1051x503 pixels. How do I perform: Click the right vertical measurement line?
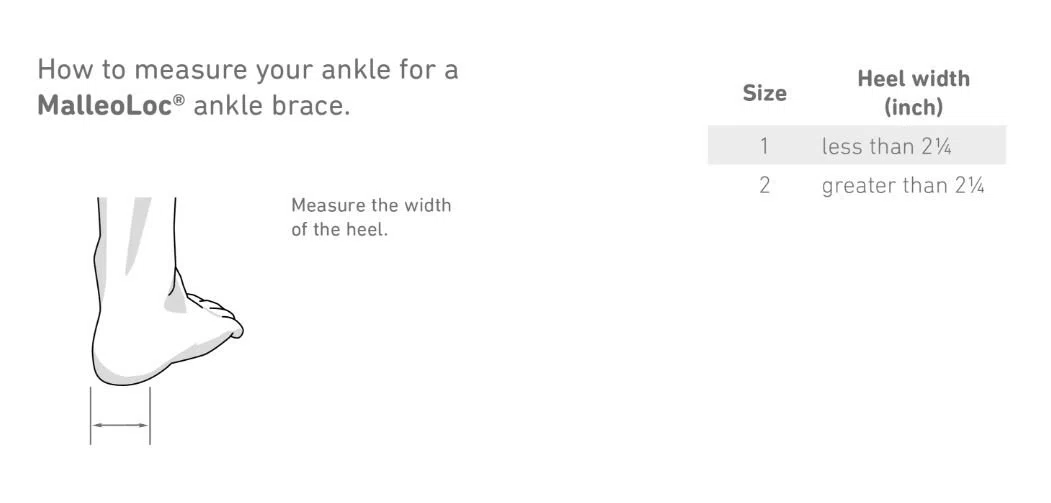pyautogui.click(x=149, y=415)
